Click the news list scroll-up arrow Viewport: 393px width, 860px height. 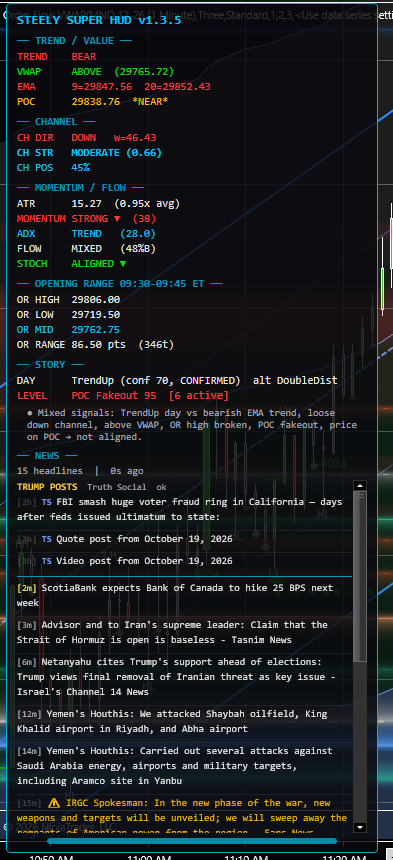tap(360, 486)
